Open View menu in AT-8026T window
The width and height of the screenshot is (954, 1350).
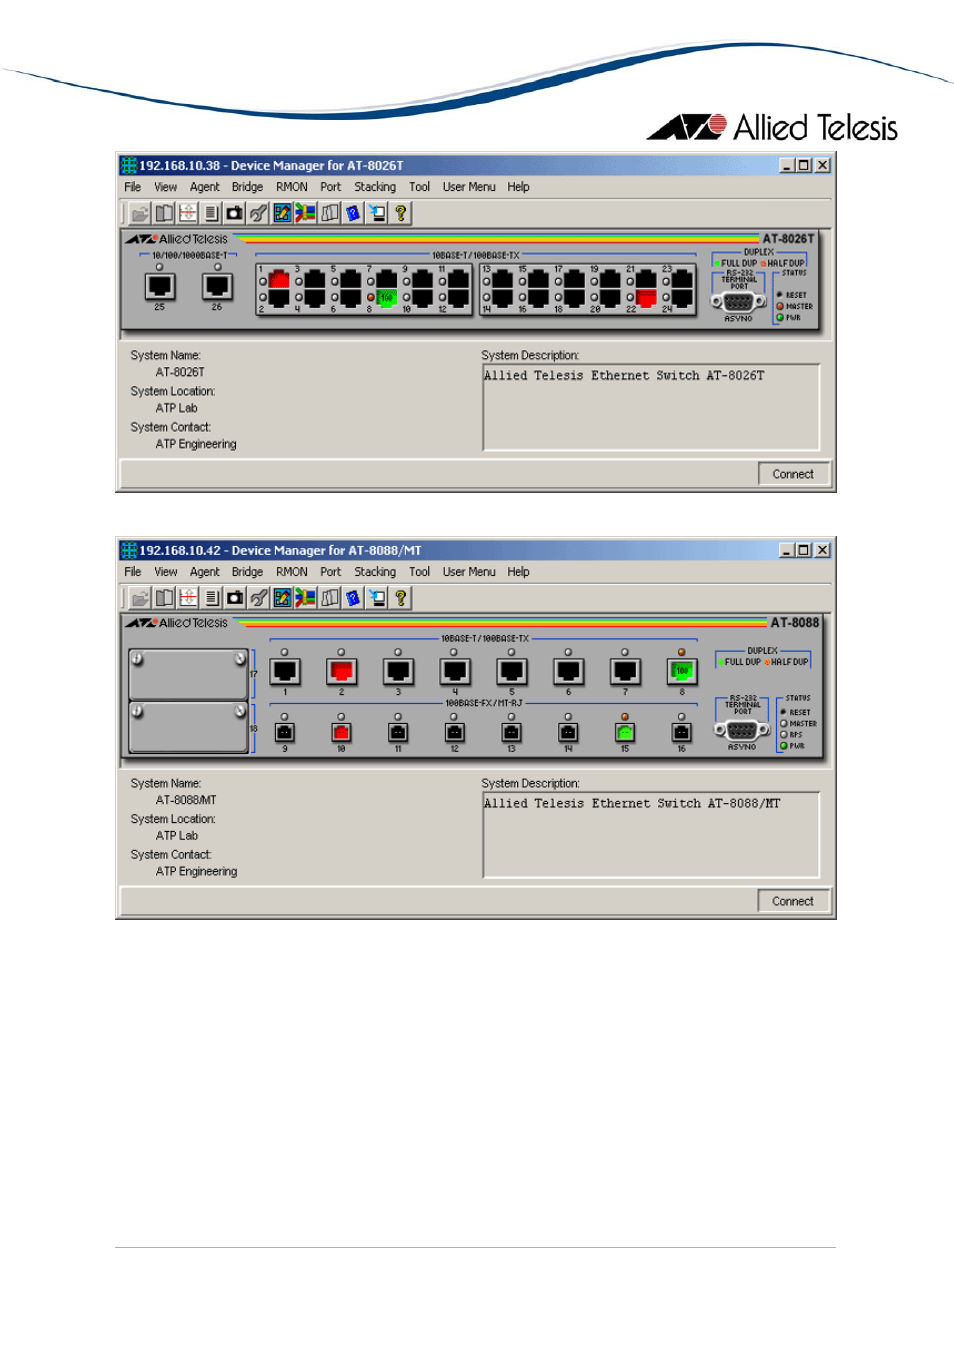[166, 187]
